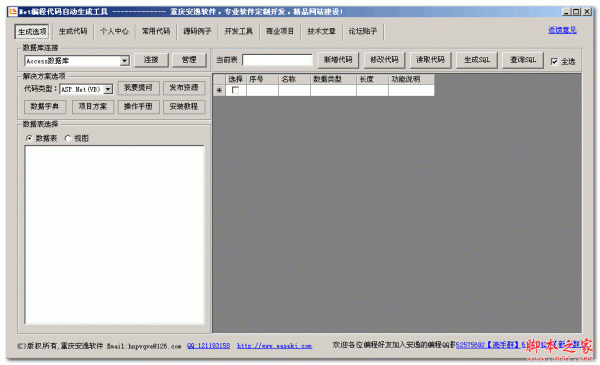Click the 修改代码 button

384,60
